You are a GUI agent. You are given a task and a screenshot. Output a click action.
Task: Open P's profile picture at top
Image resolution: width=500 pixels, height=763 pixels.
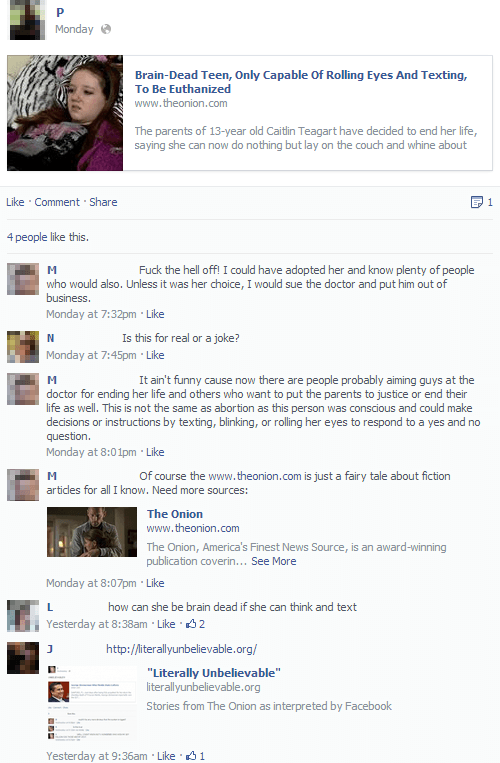tap(27, 20)
